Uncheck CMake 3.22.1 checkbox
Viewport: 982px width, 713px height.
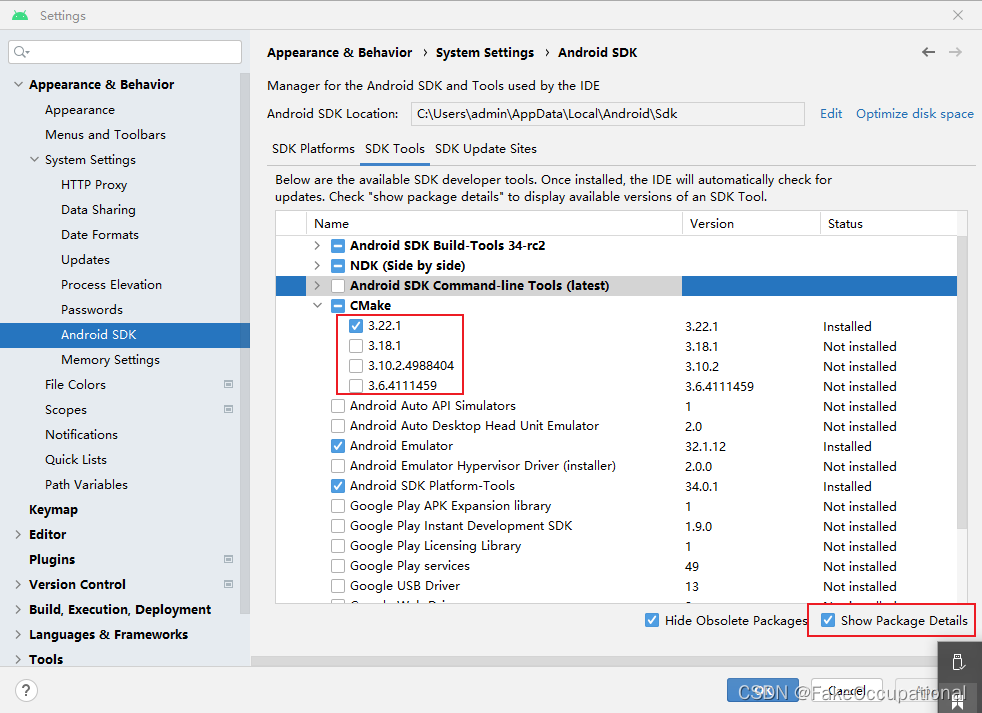pos(356,326)
